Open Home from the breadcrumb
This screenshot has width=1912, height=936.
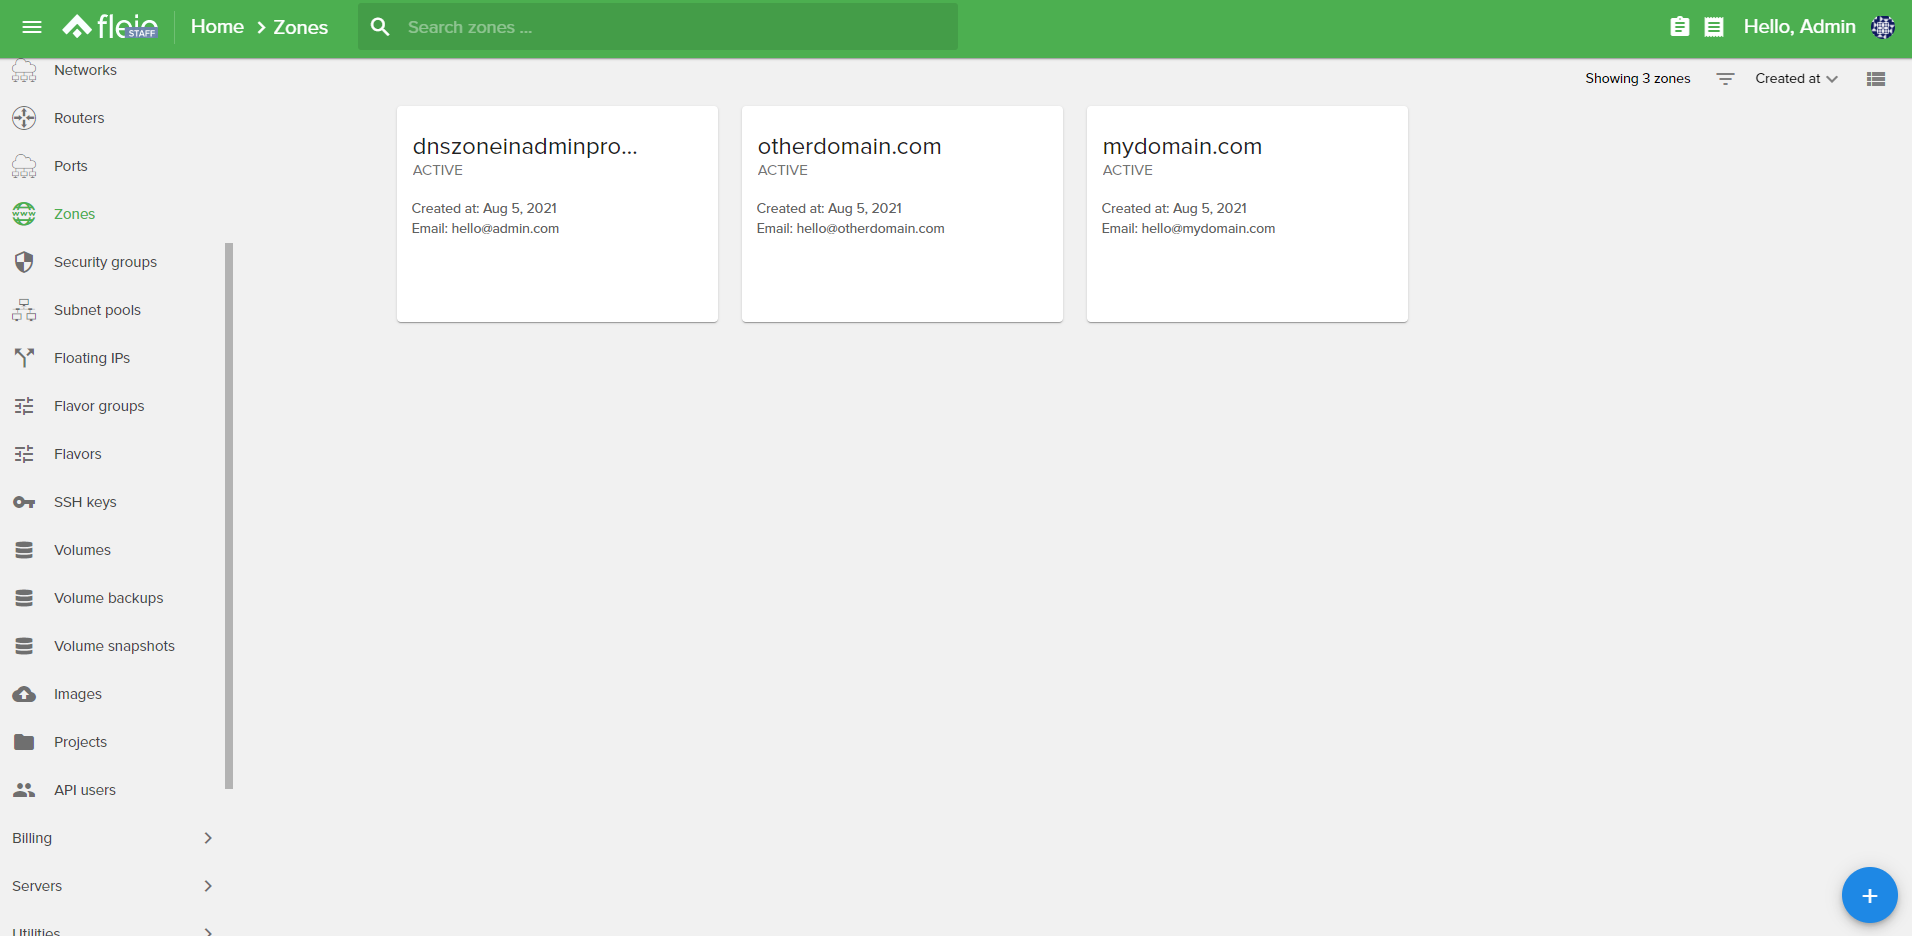coord(217,27)
